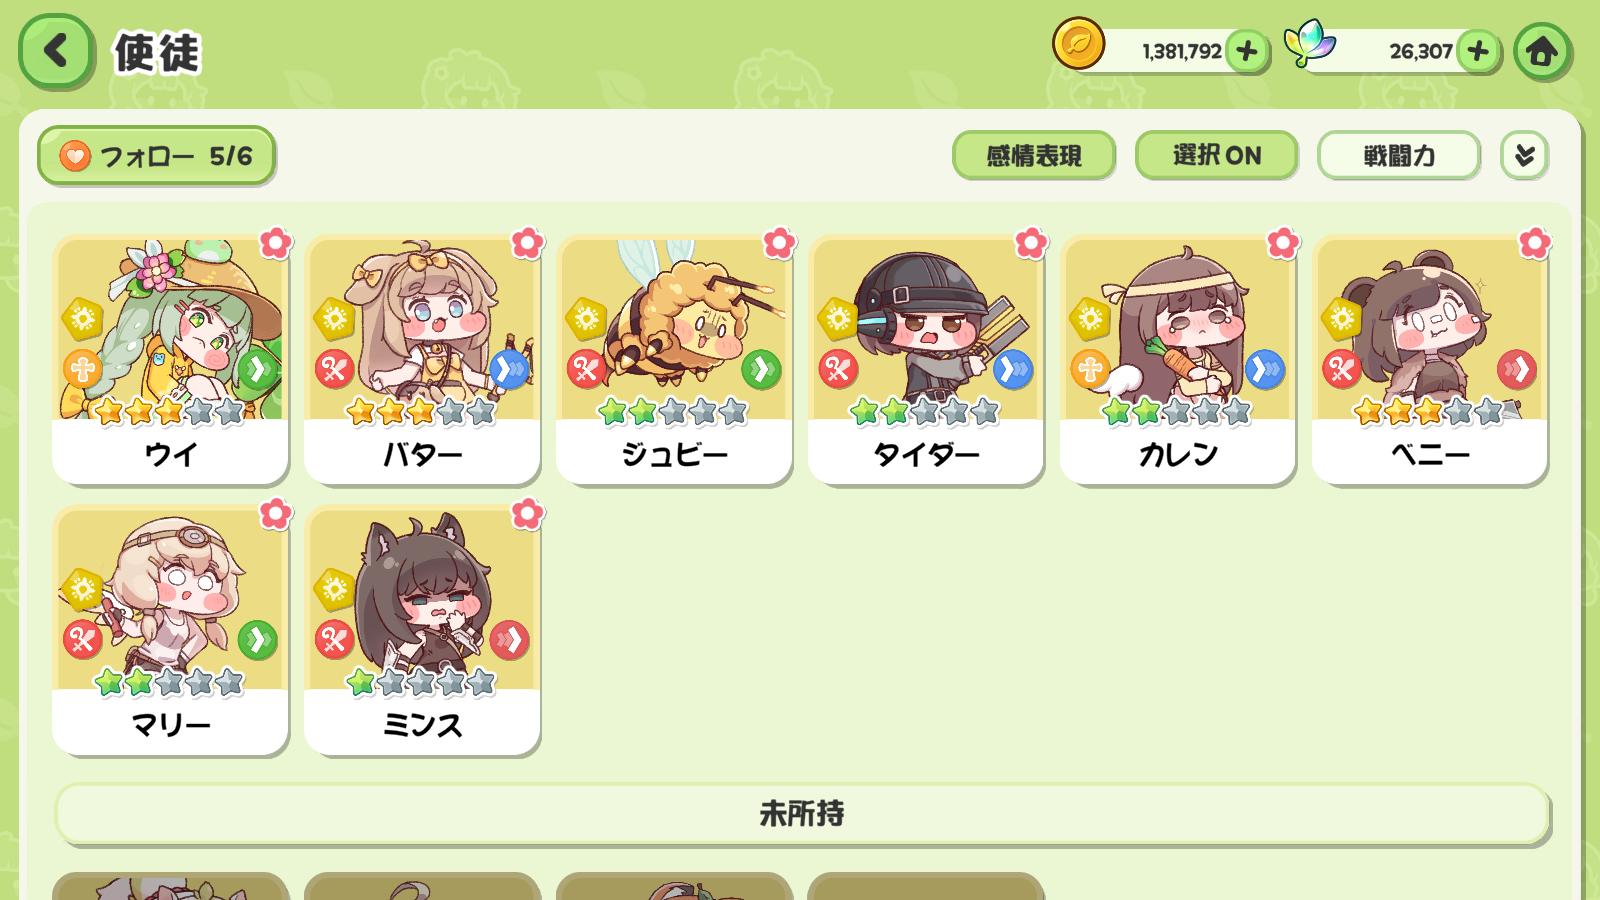This screenshot has width=1600, height=900.
Task: Toggle follow flower on ミンス card
Action: [x=527, y=513]
